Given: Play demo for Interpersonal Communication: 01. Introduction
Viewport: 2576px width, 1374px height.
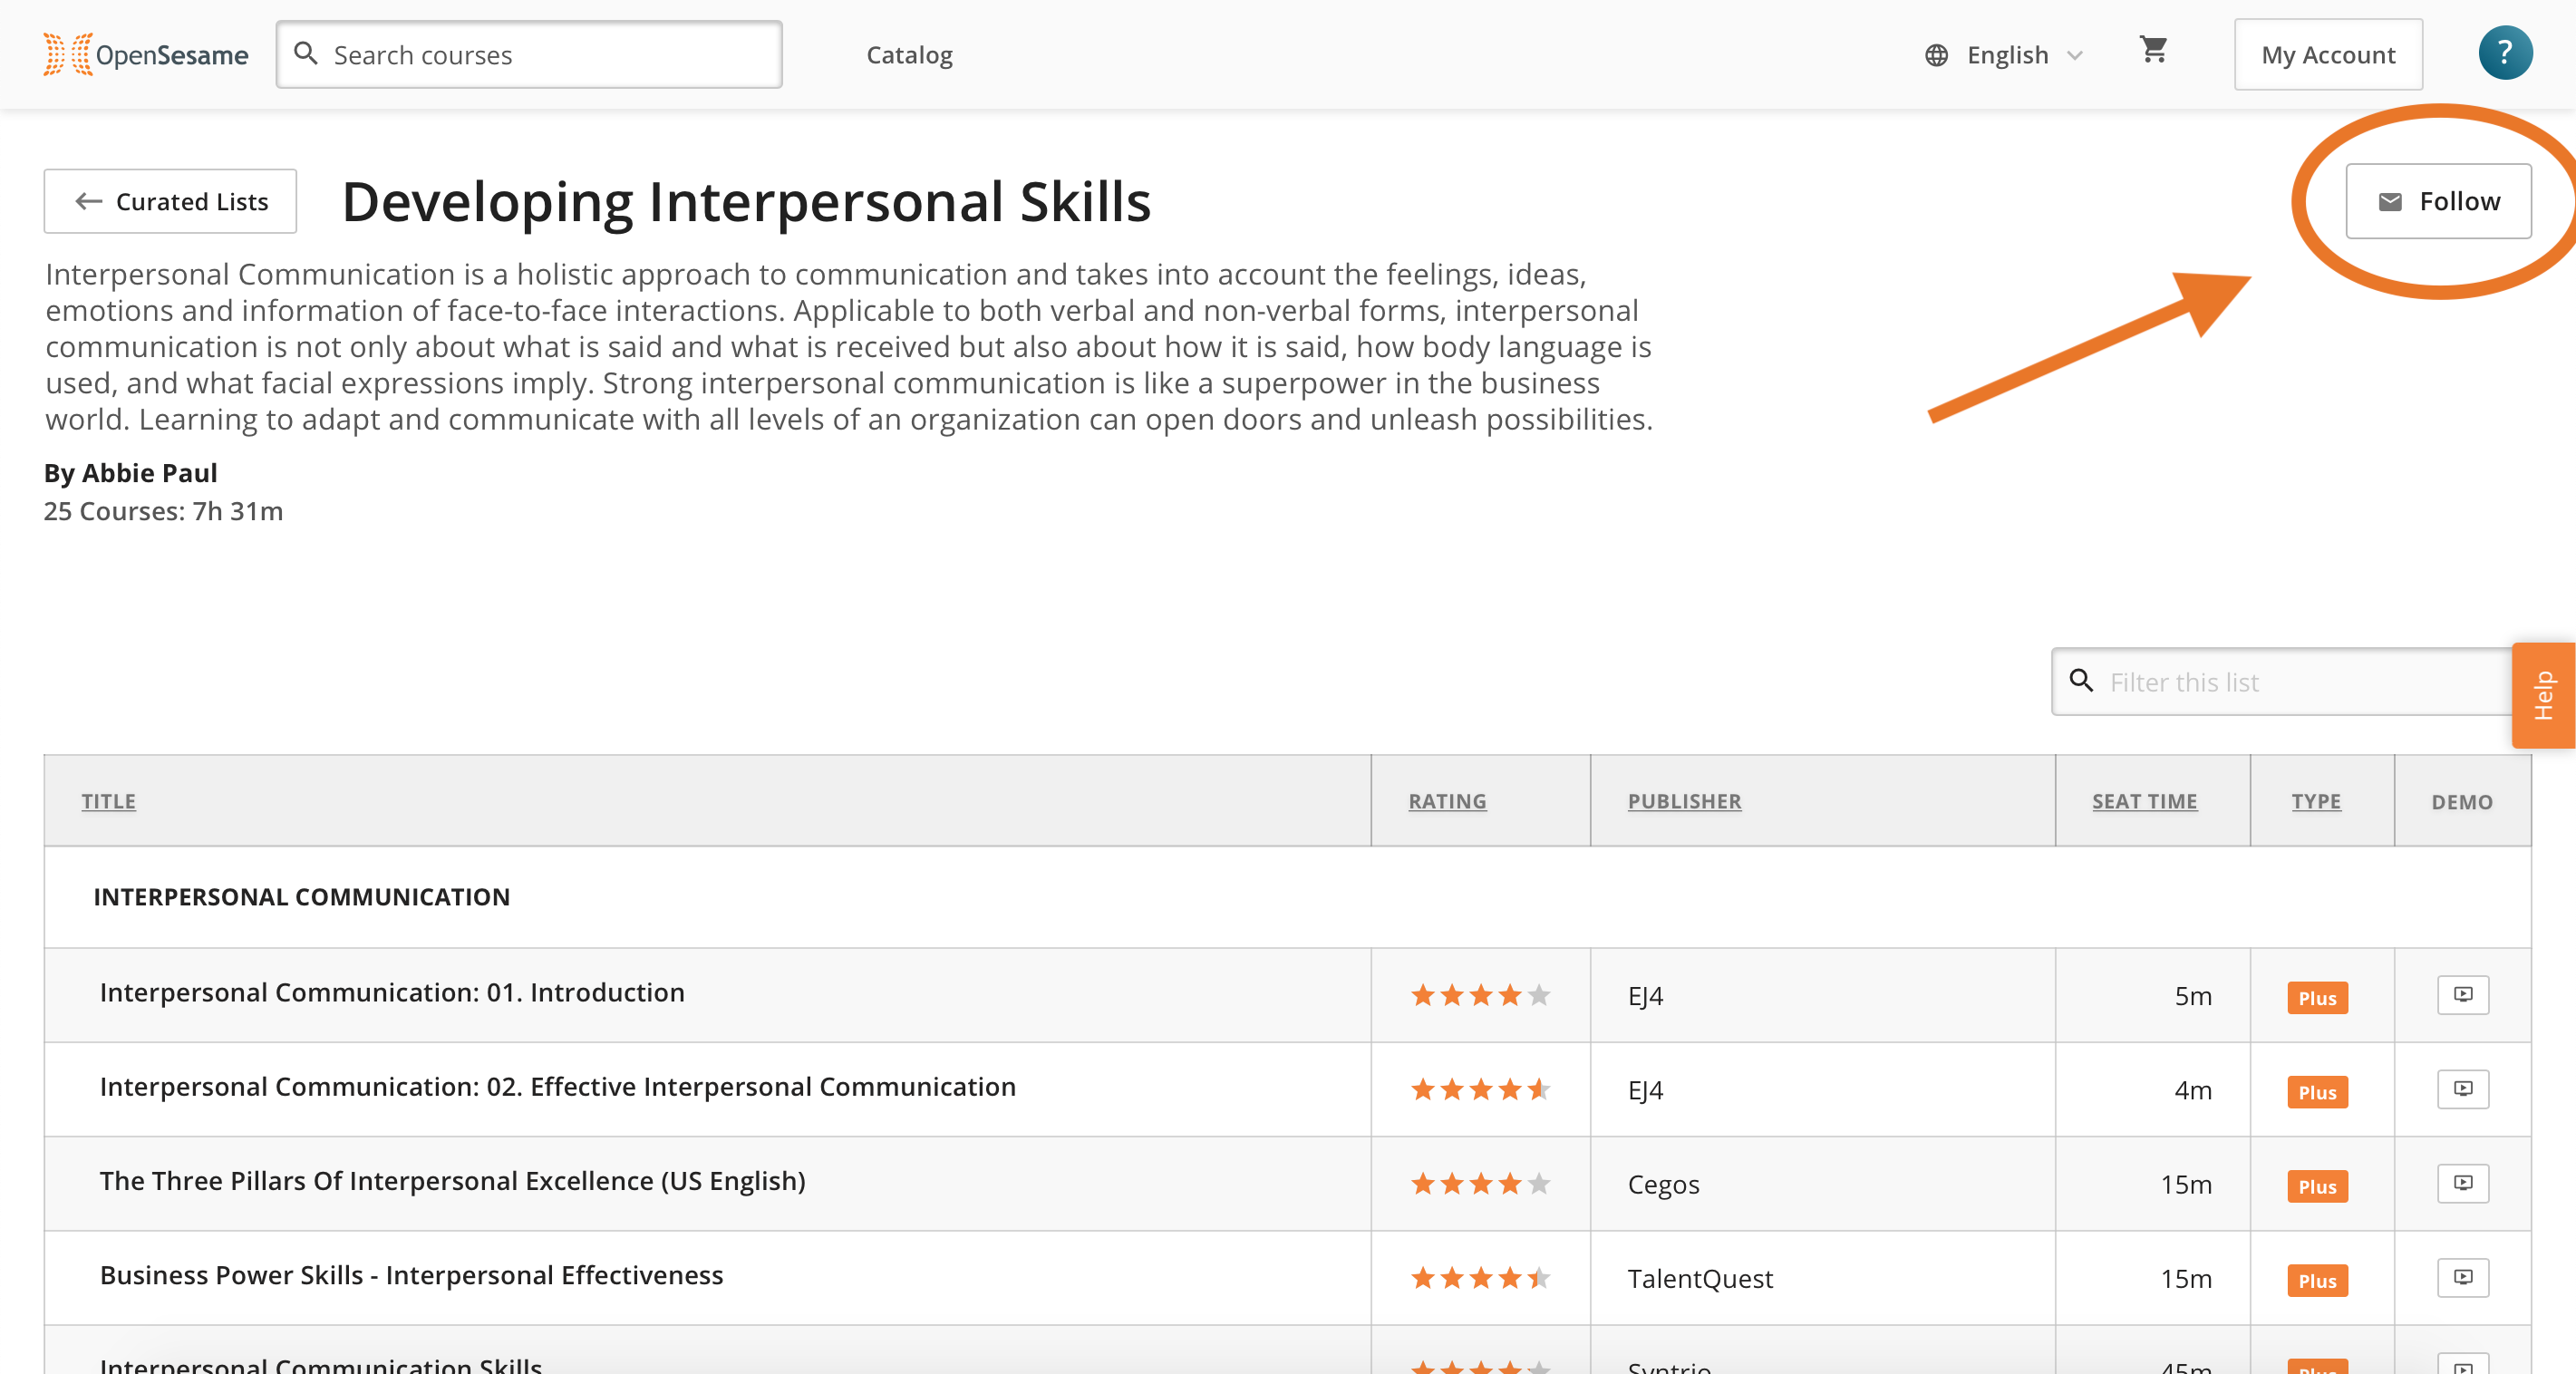Looking at the screenshot, I should click(2463, 995).
